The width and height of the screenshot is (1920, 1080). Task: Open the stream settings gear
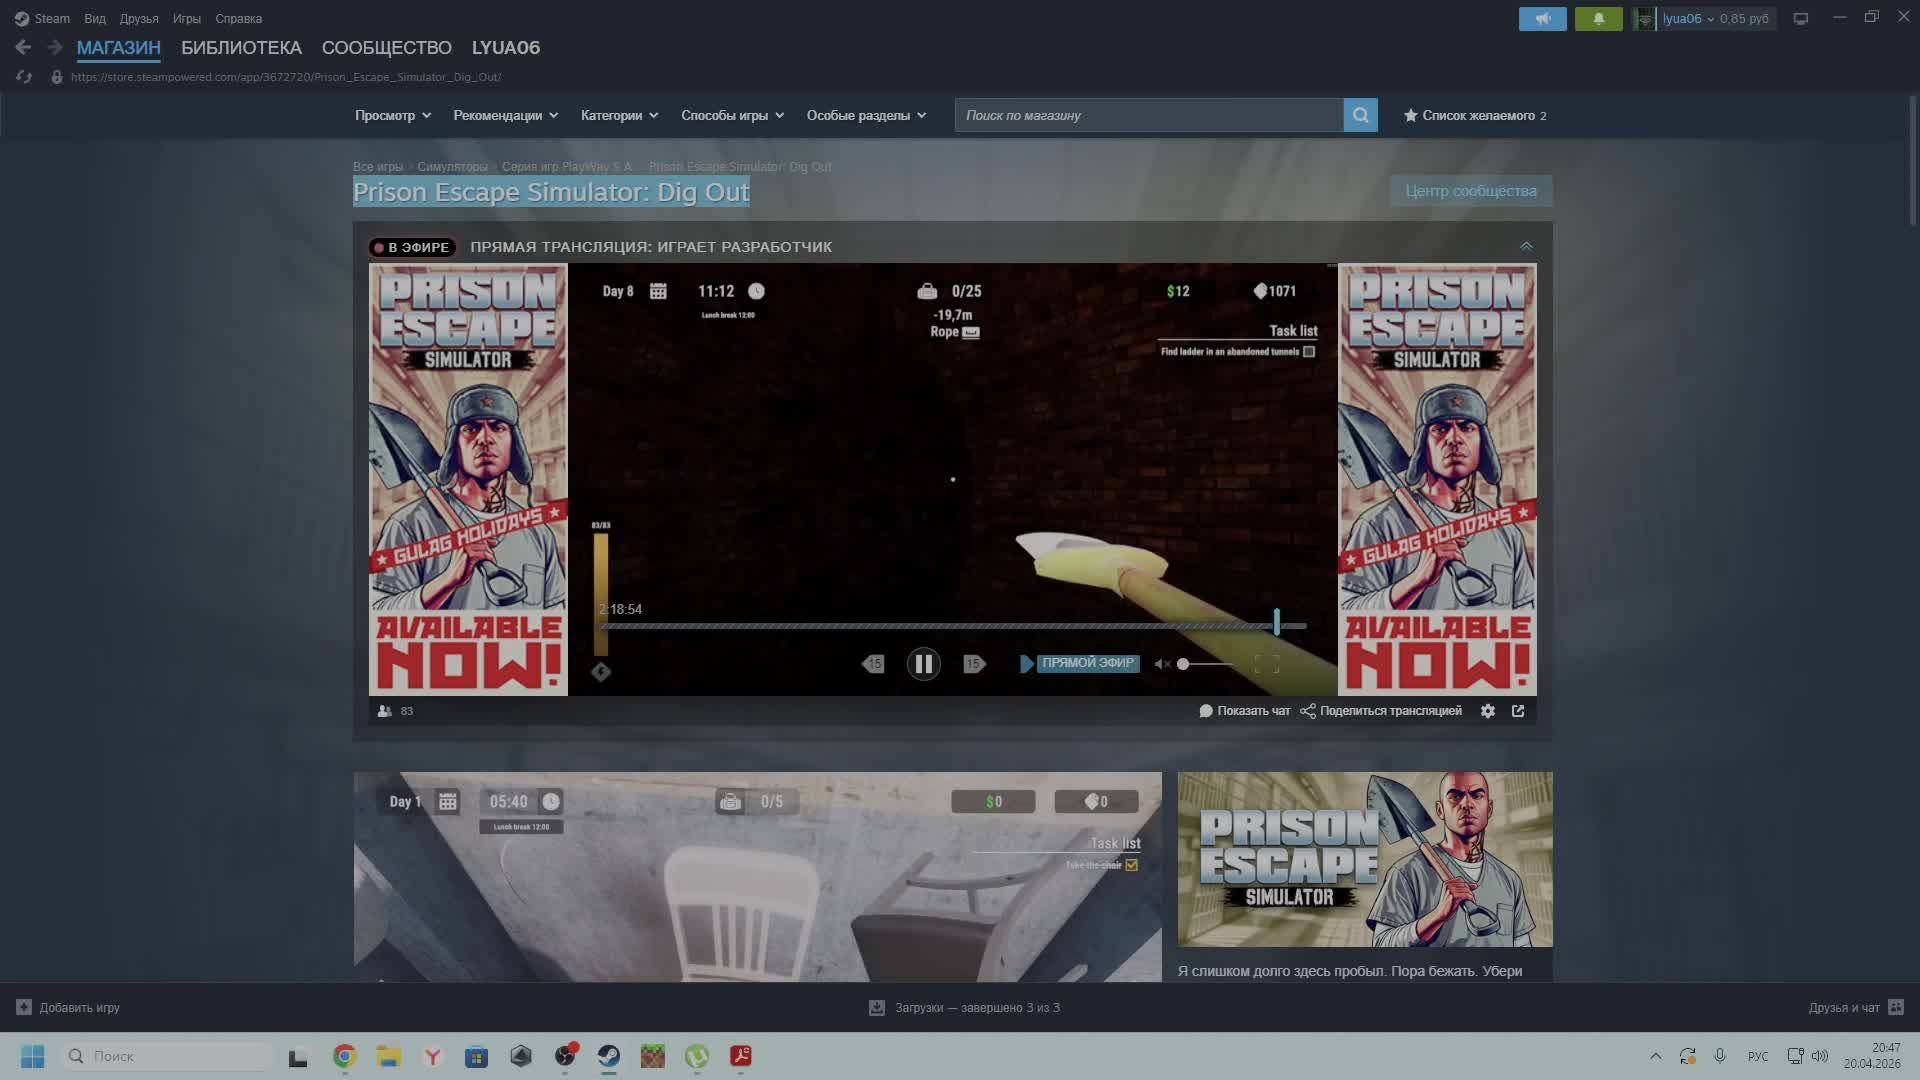click(1488, 710)
